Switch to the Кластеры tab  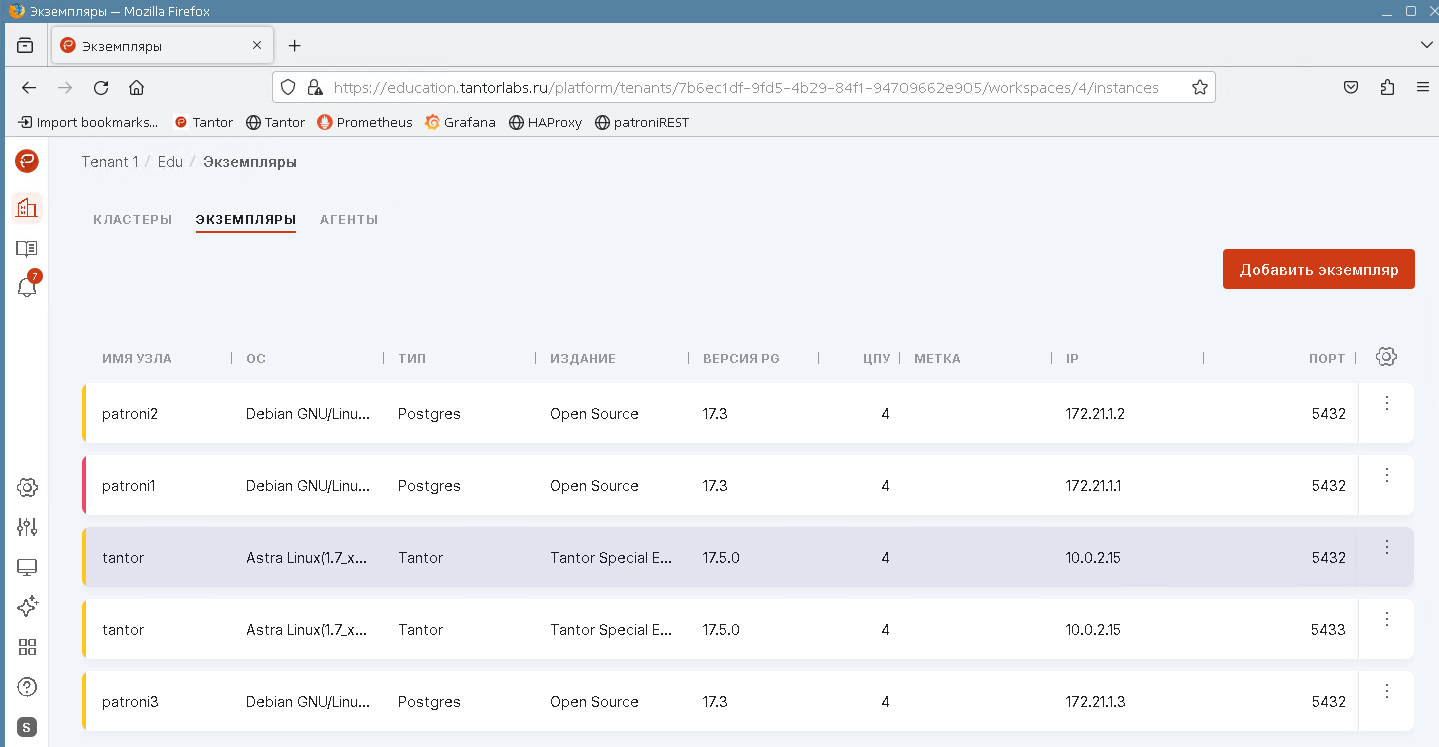132,220
